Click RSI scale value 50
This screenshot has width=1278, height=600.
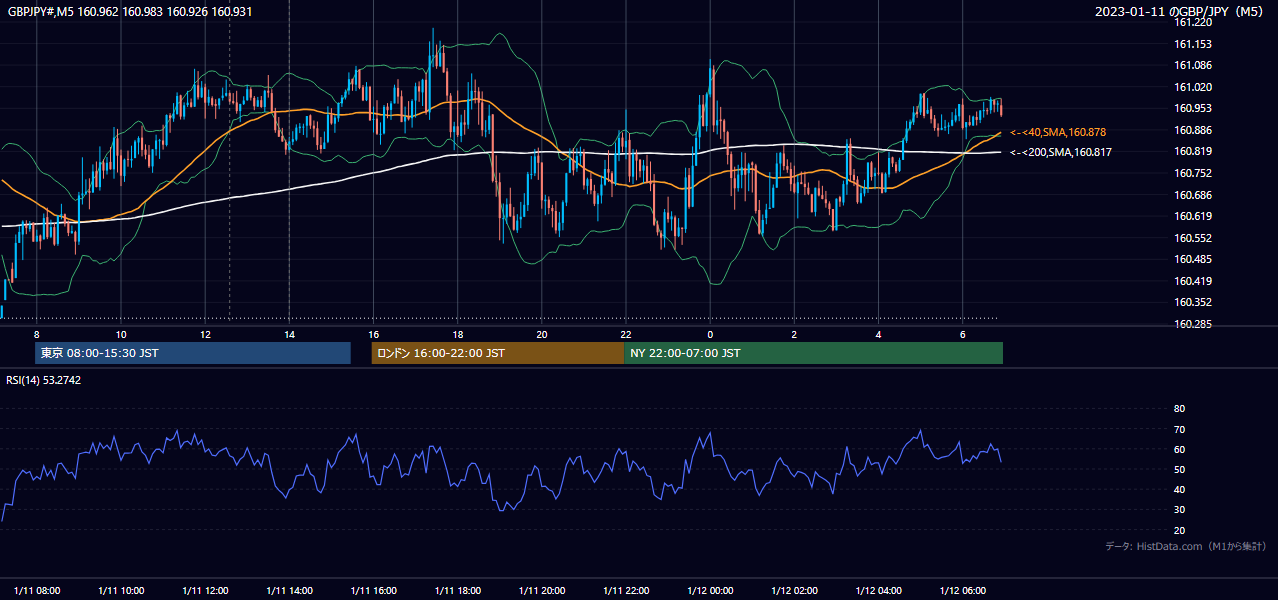[x=1179, y=469]
